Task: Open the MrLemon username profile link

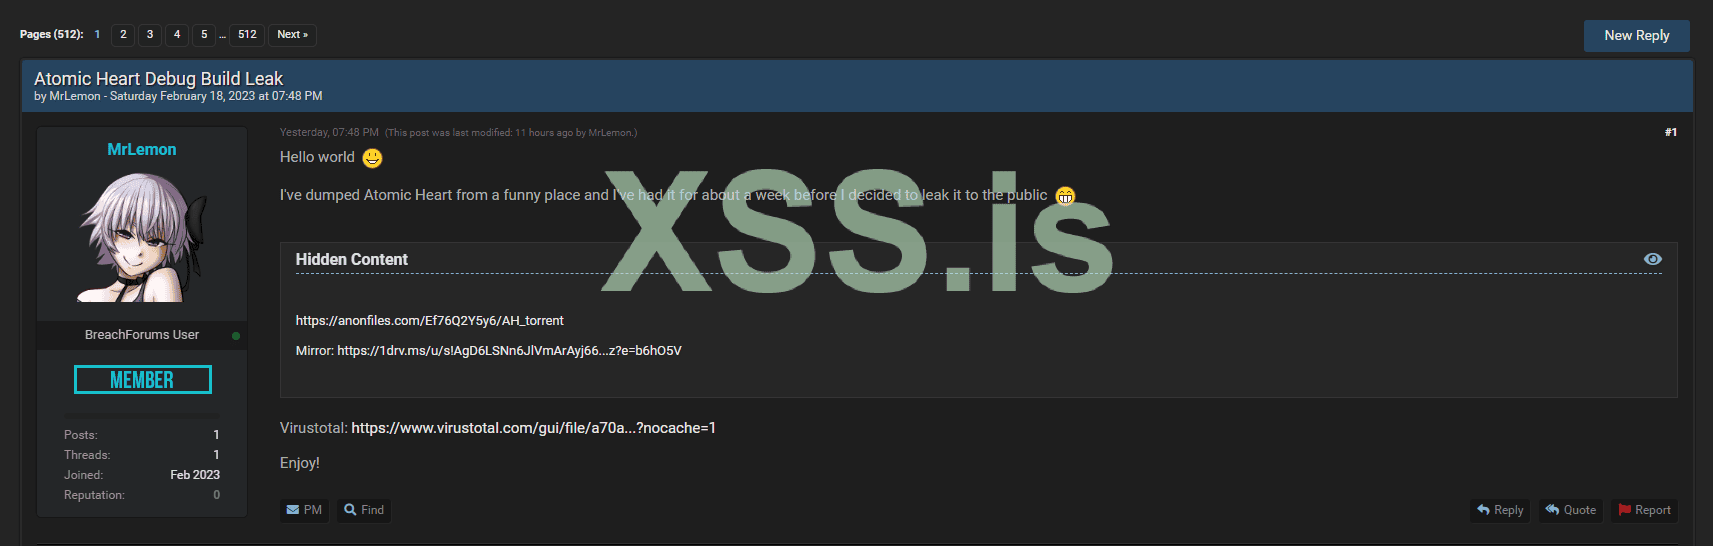Action: [142, 149]
